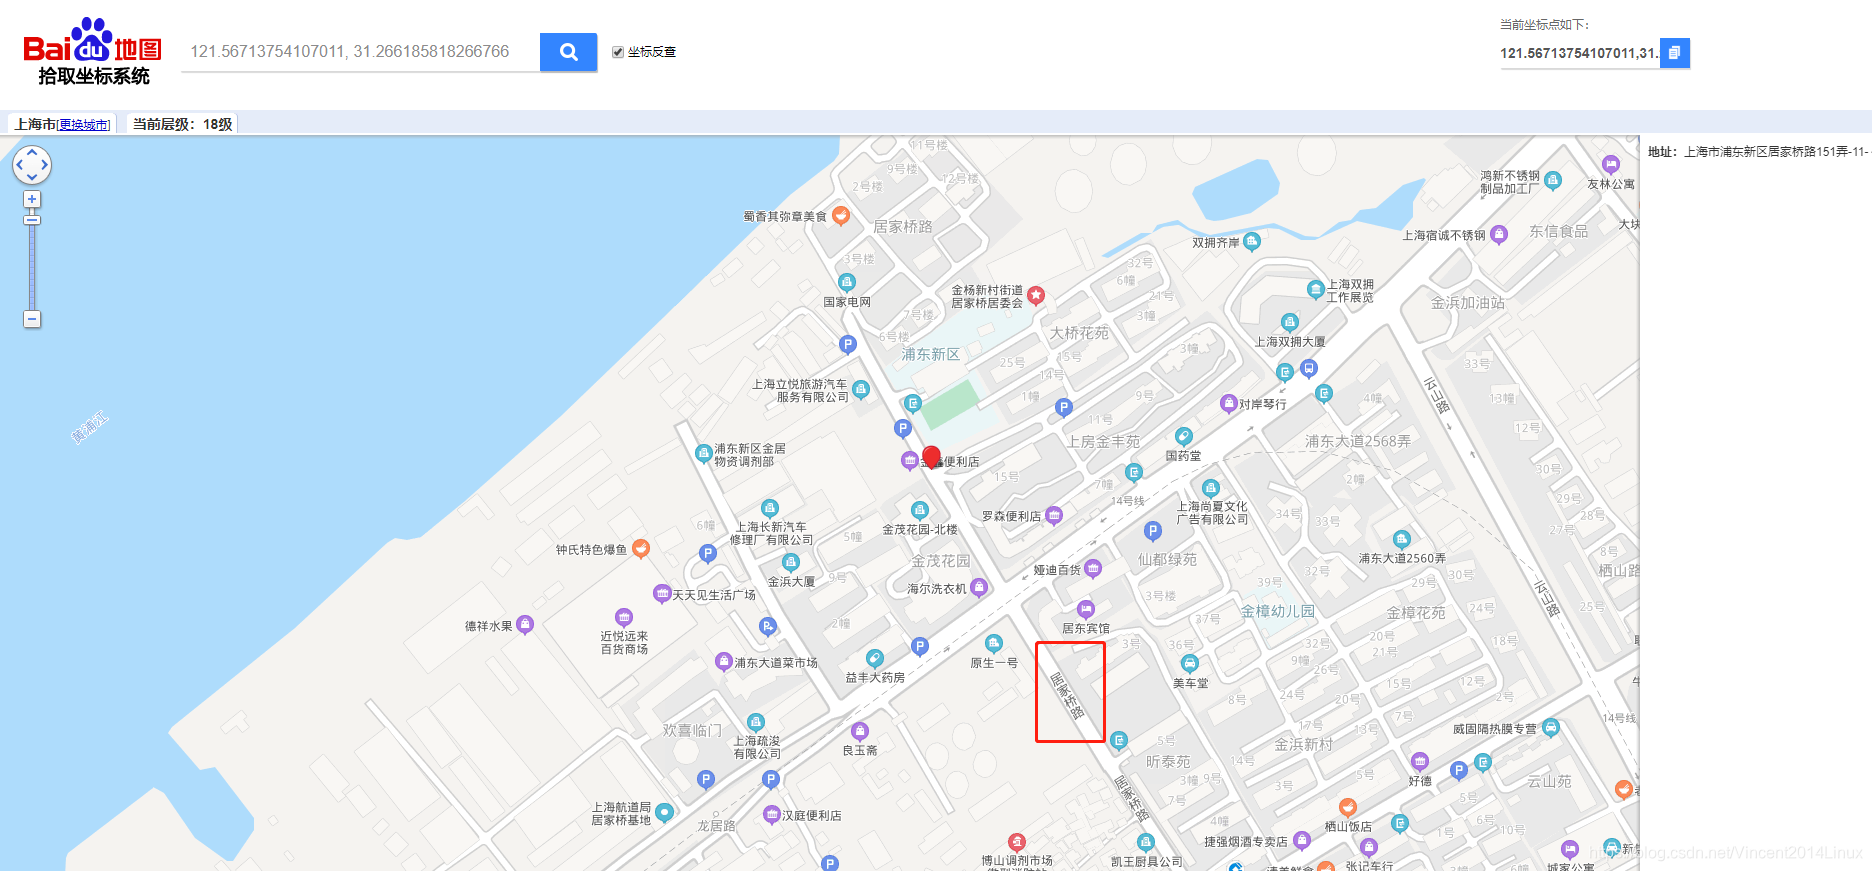This screenshot has width=1872, height=871.
Task: Select the 罗森便利店 shop icon
Action: coord(1054,515)
